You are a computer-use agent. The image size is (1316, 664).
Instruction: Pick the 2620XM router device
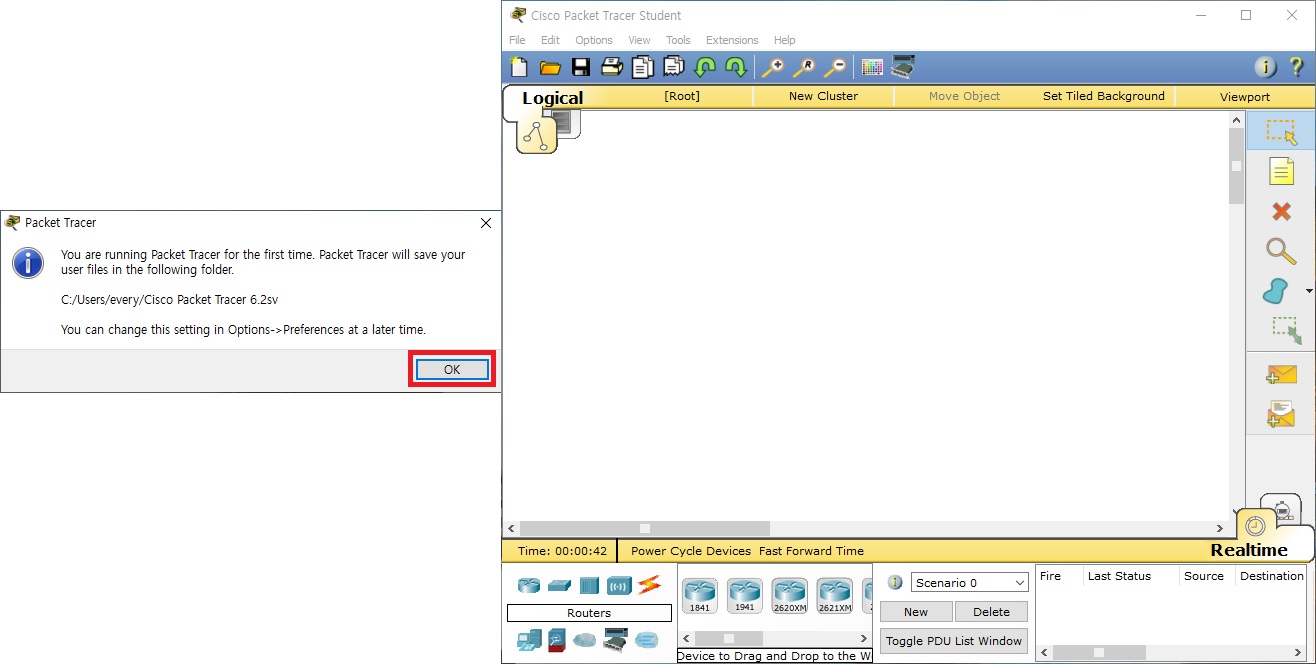(790, 596)
